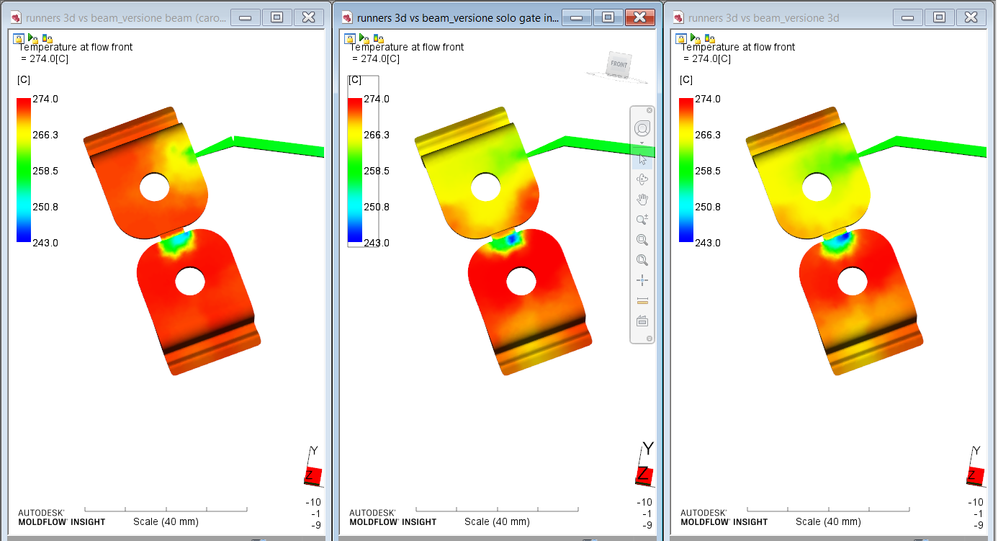This screenshot has width=998, height=541.
Task: Click the 'Scale (40 mm)' label in right window
Action: coord(828,521)
